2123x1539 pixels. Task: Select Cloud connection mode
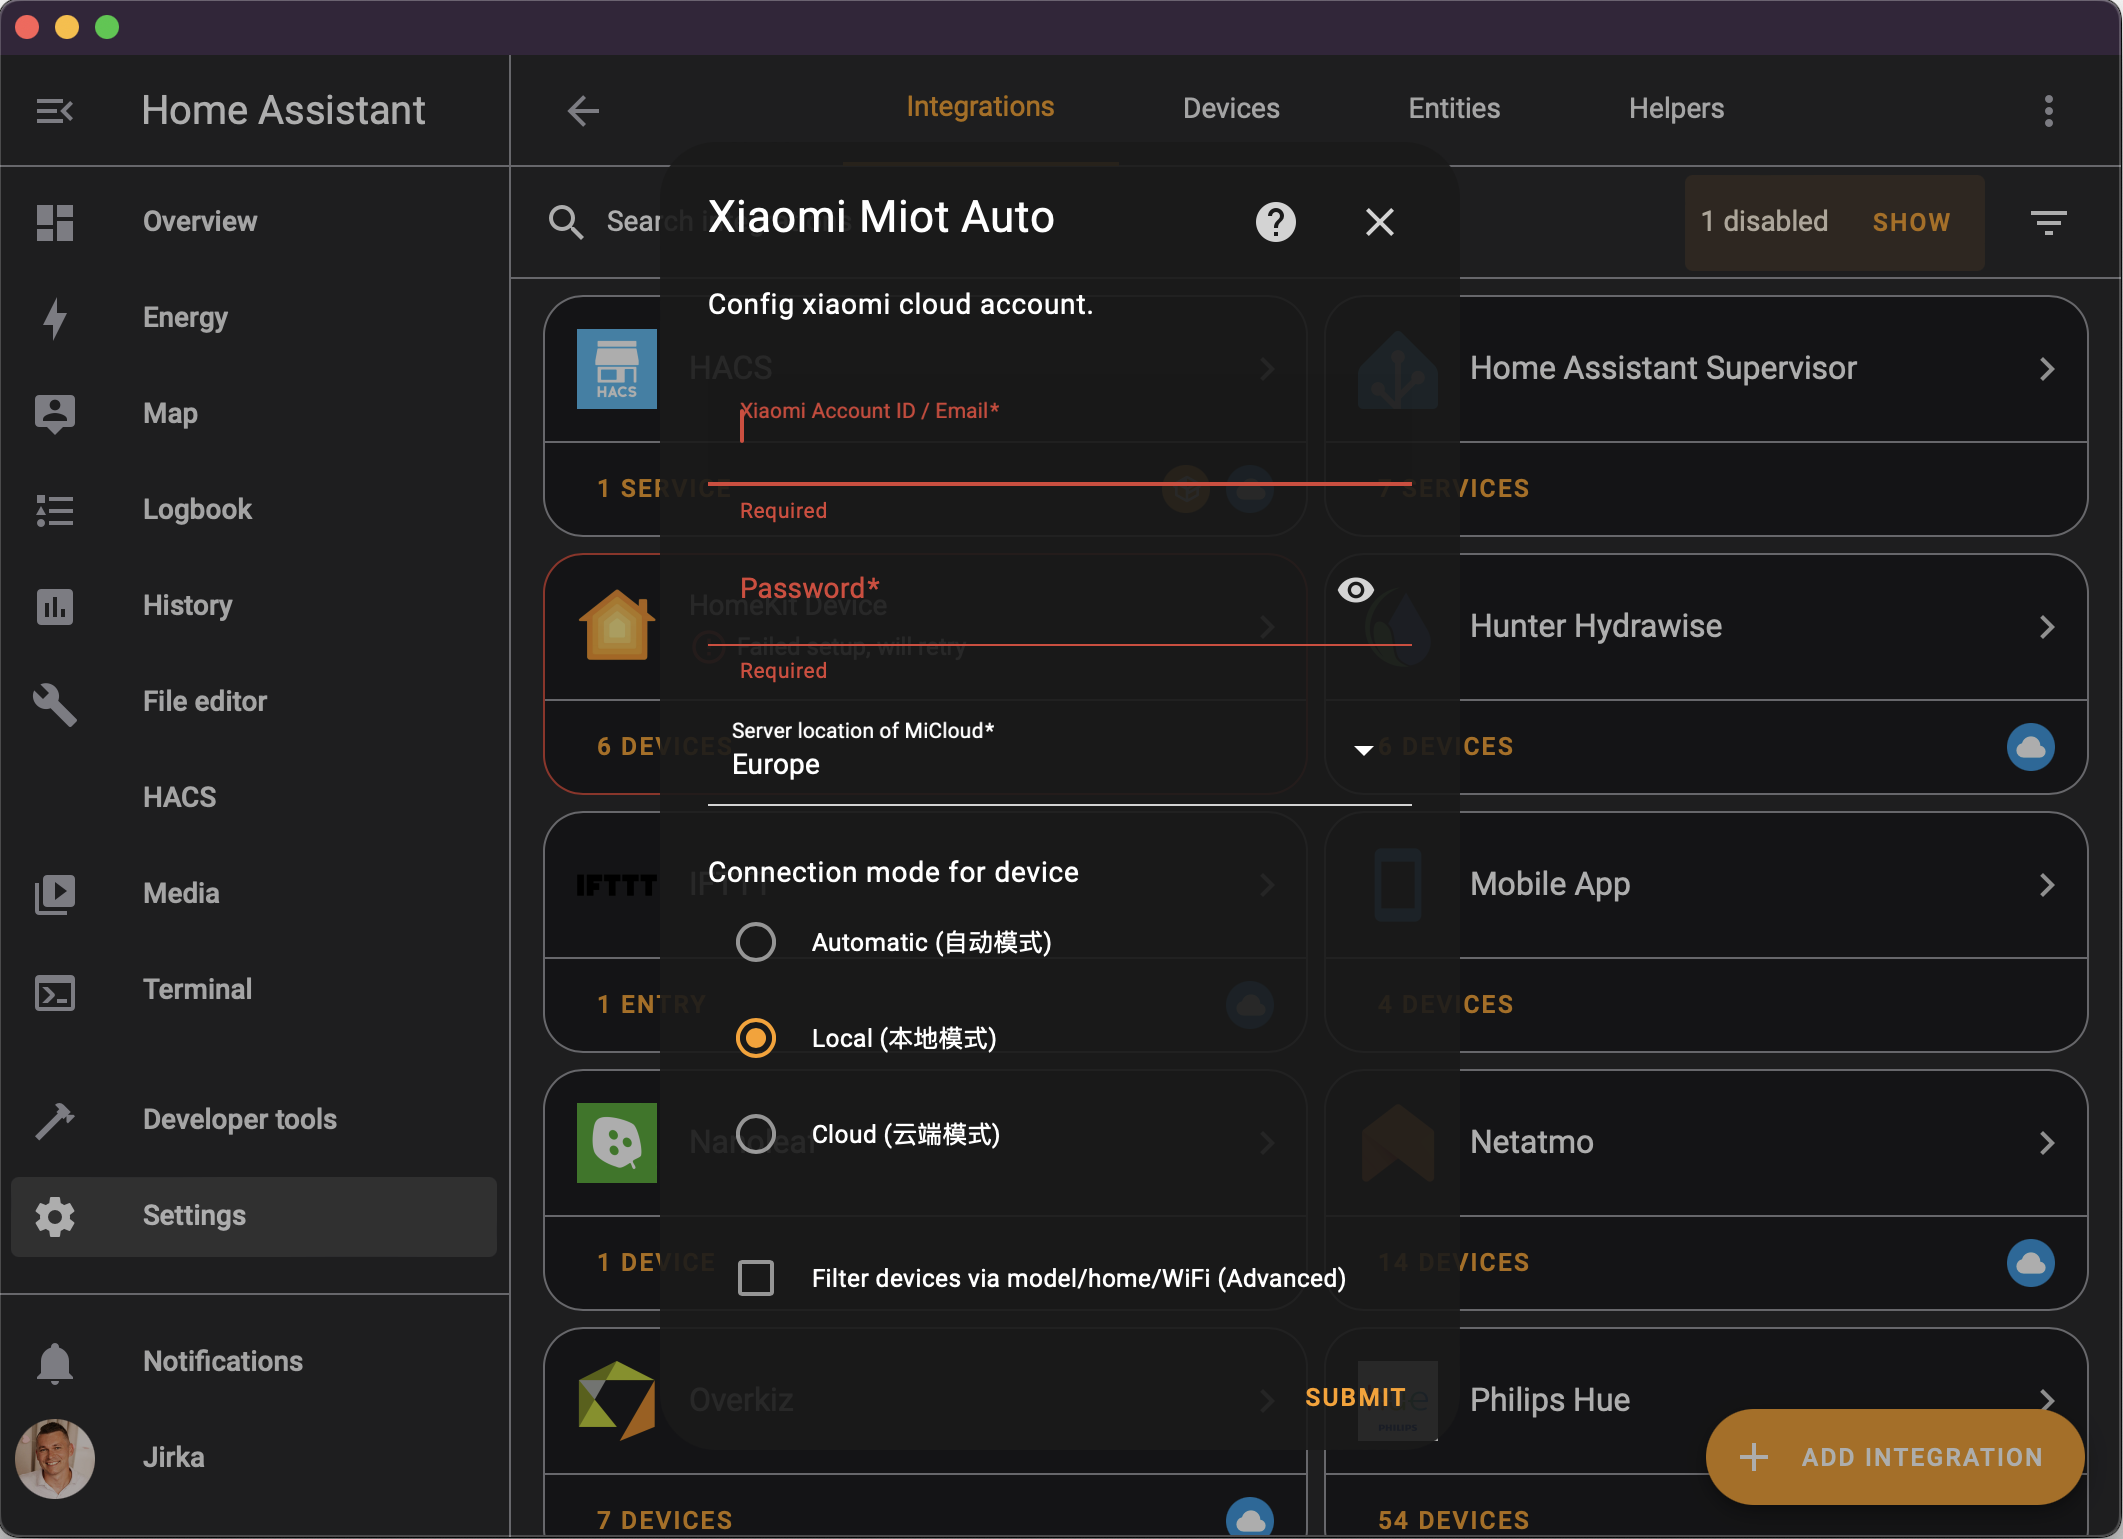pyautogui.click(x=755, y=1134)
